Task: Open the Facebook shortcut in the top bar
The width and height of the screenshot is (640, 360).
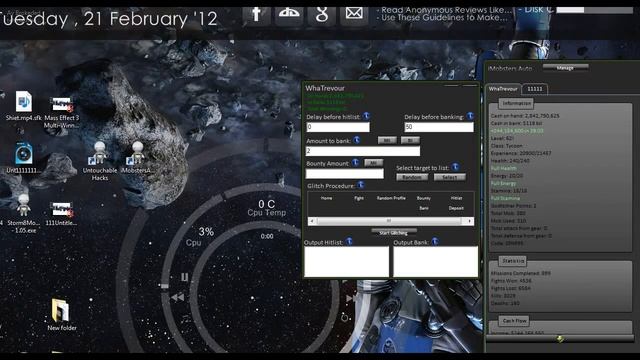Action: pos(256,15)
